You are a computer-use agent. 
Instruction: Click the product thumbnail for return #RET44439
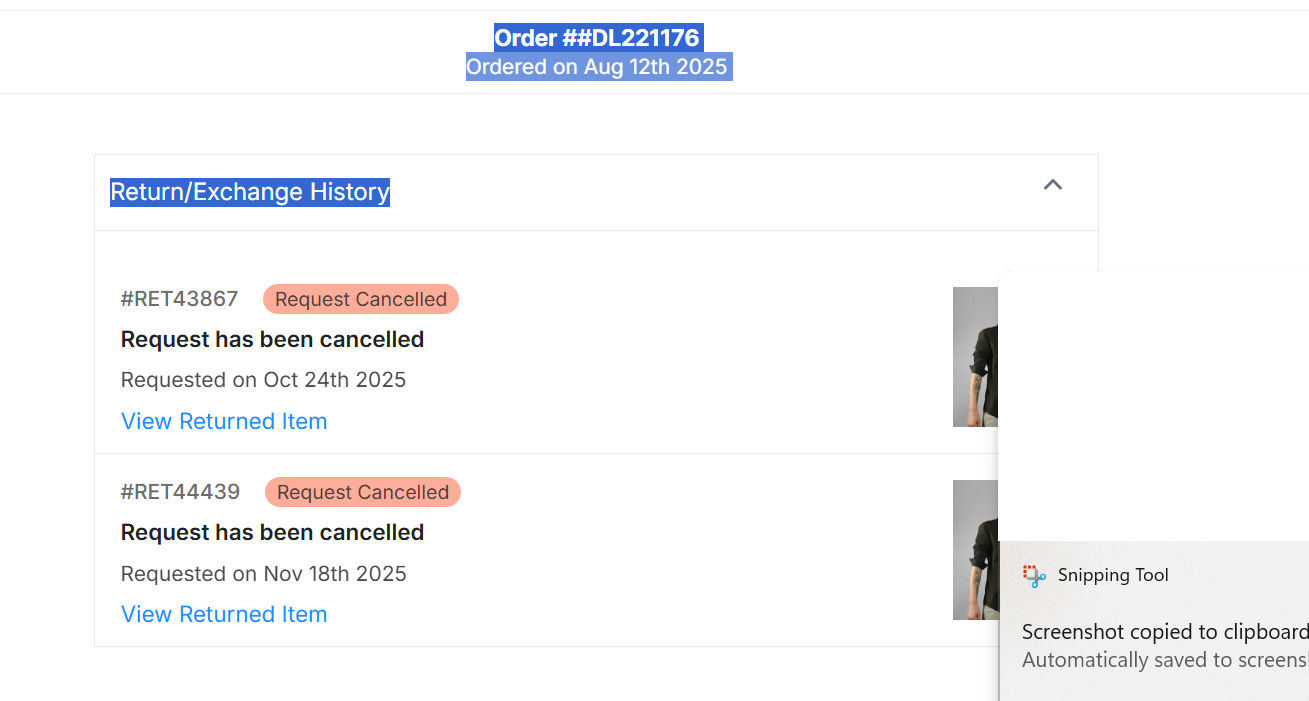click(x=975, y=550)
